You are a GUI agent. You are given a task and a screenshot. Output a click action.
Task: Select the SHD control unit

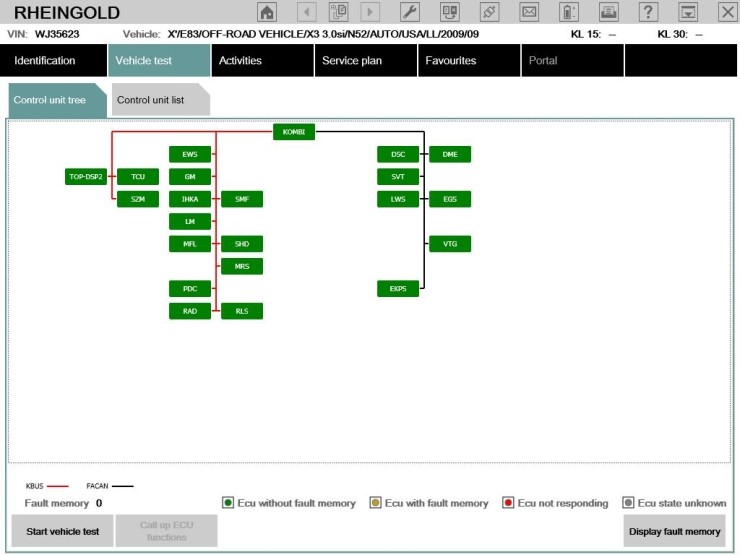[242, 244]
